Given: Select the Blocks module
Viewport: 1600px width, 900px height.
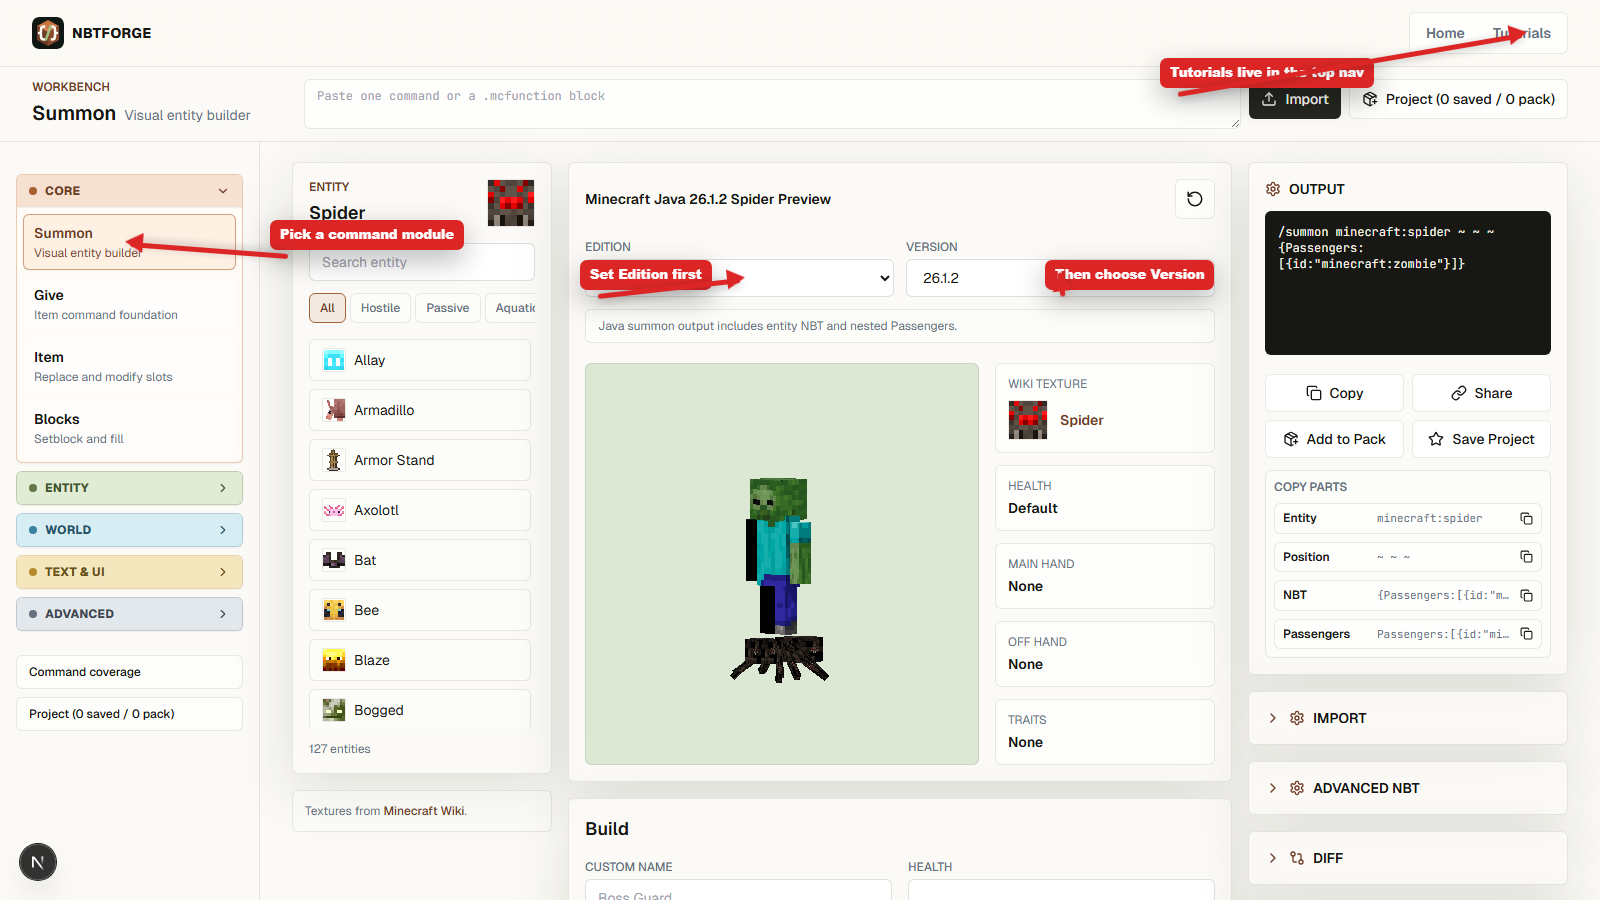Looking at the screenshot, I should click(x=129, y=428).
